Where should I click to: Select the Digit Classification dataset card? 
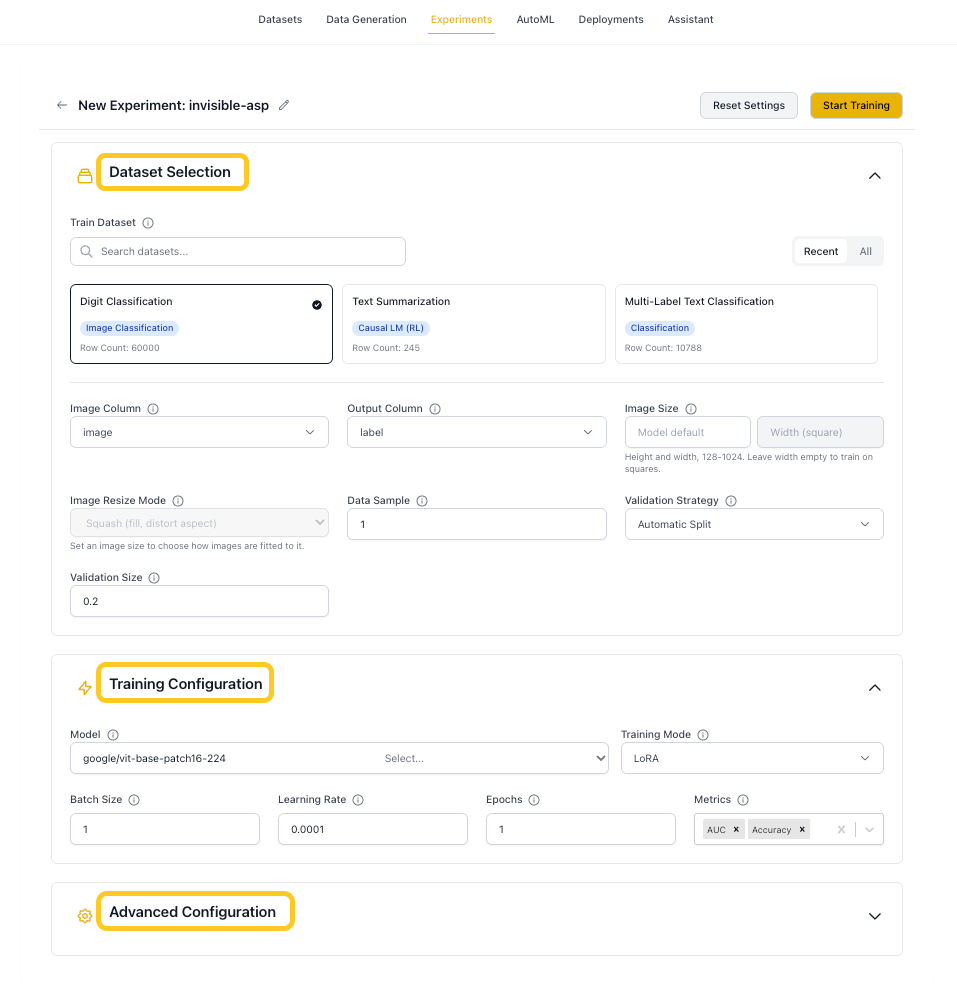click(201, 324)
